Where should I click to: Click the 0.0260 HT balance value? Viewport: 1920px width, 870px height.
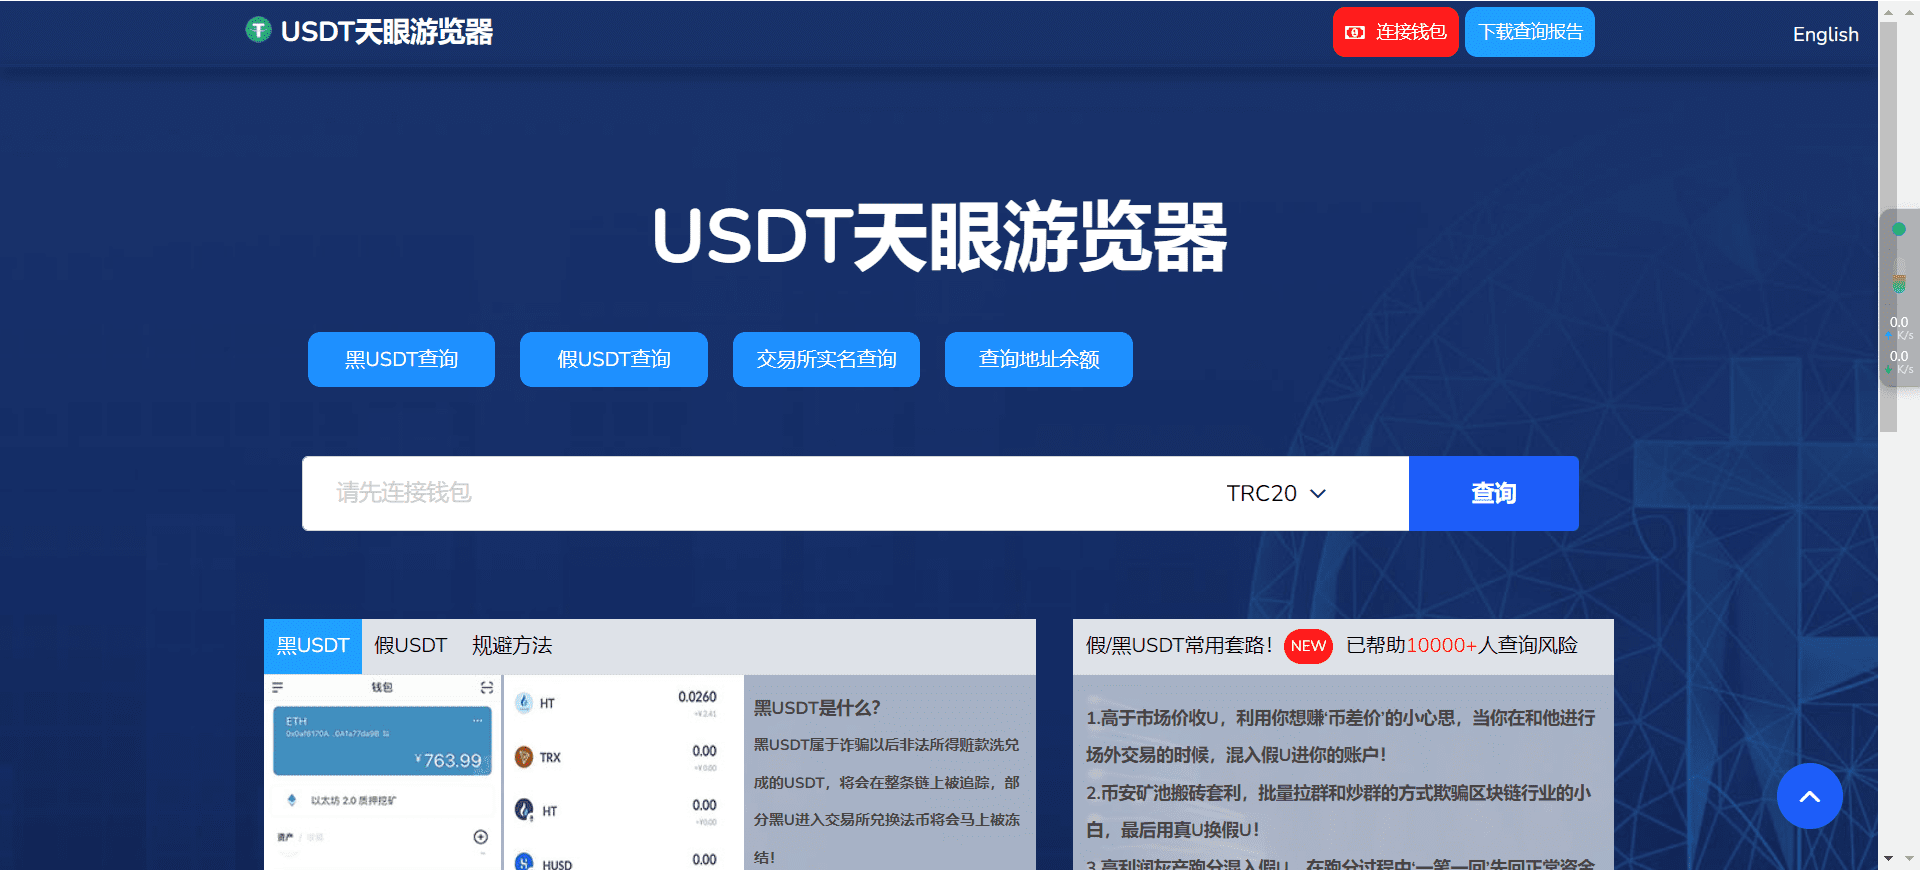(x=697, y=697)
